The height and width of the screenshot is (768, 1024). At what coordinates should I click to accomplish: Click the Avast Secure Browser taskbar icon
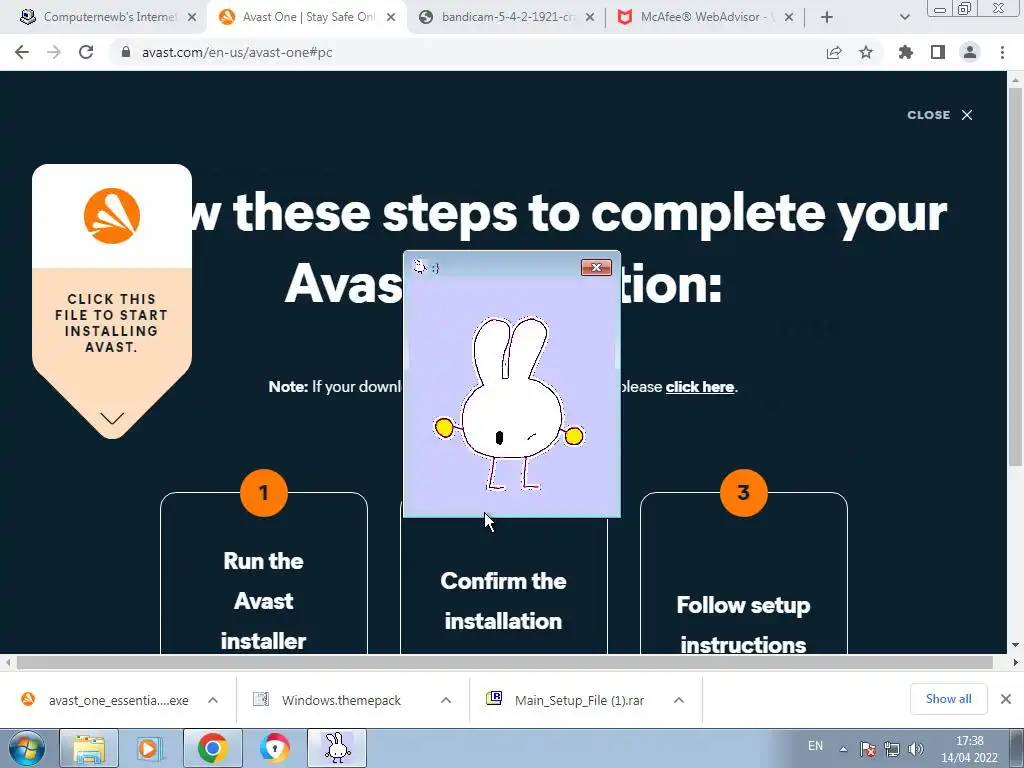pyautogui.click(x=274, y=748)
